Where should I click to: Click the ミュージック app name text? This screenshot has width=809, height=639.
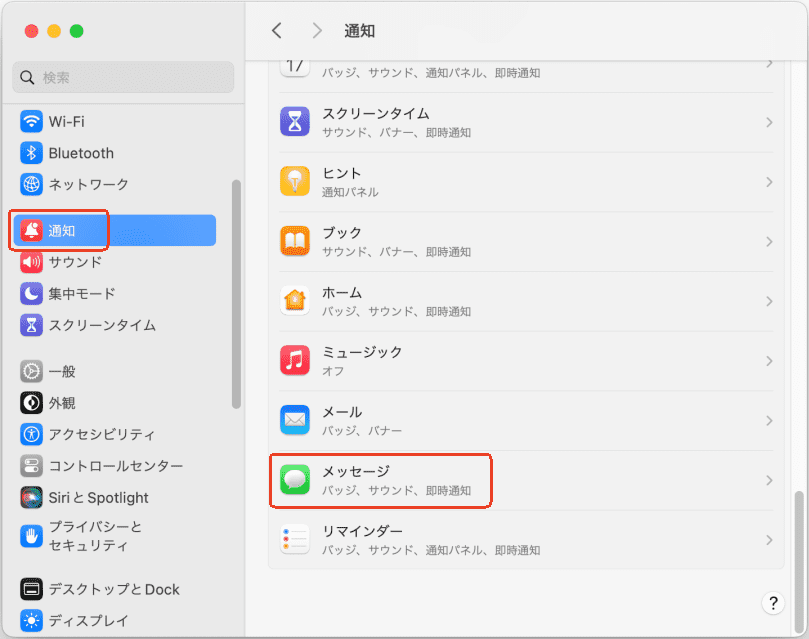[362, 352]
